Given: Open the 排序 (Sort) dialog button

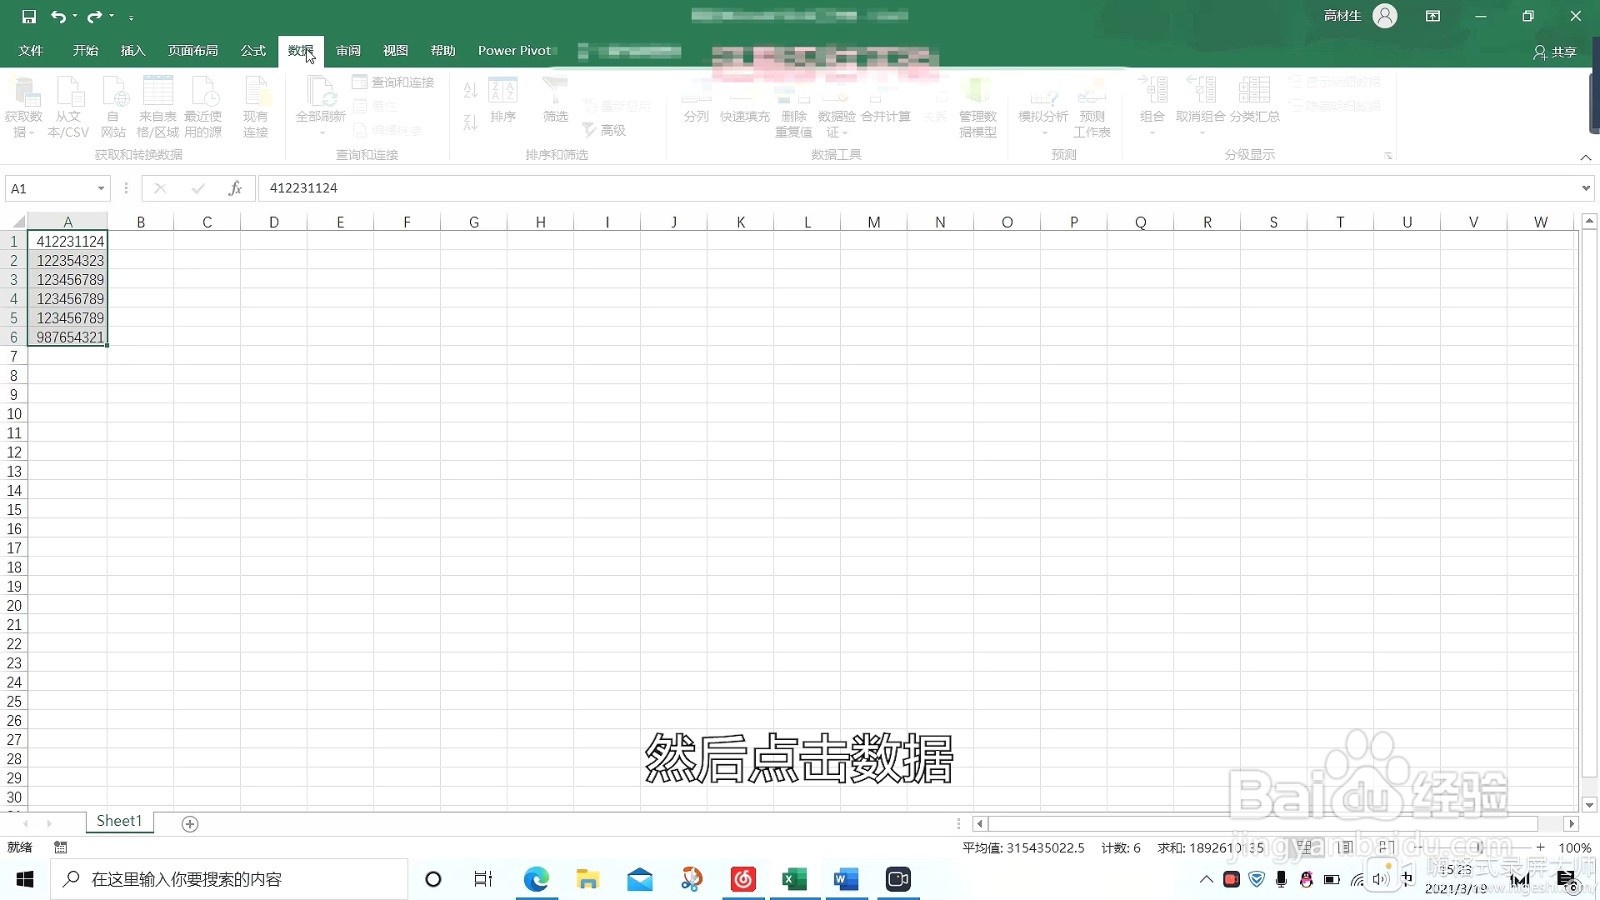Looking at the screenshot, I should (x=503, y=101).
